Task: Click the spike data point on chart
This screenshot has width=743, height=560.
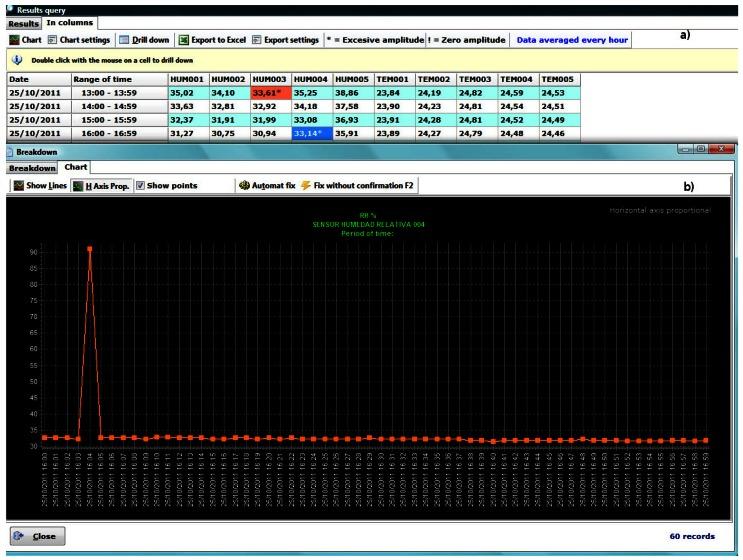Action: click(x=89, y=248)
